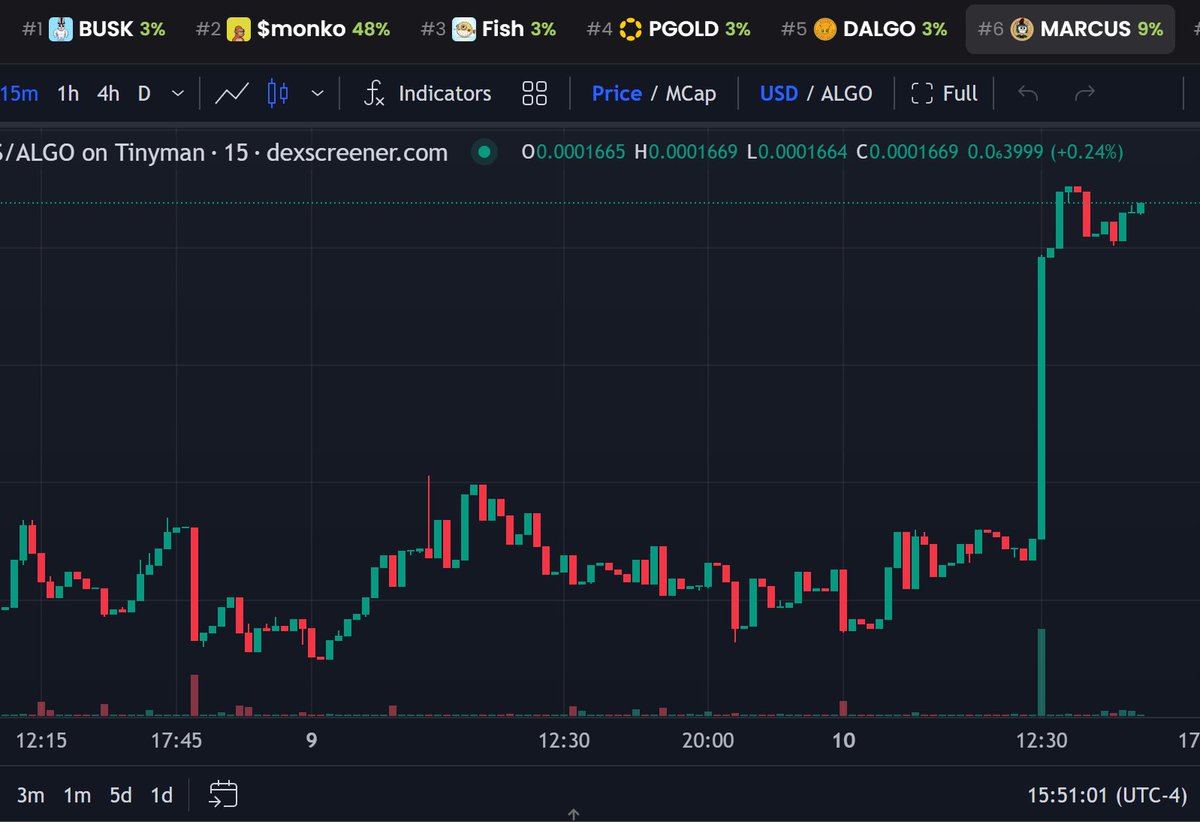Open the PGOLD trending token
Screen dimensions: 1200x822
(667, 29)
